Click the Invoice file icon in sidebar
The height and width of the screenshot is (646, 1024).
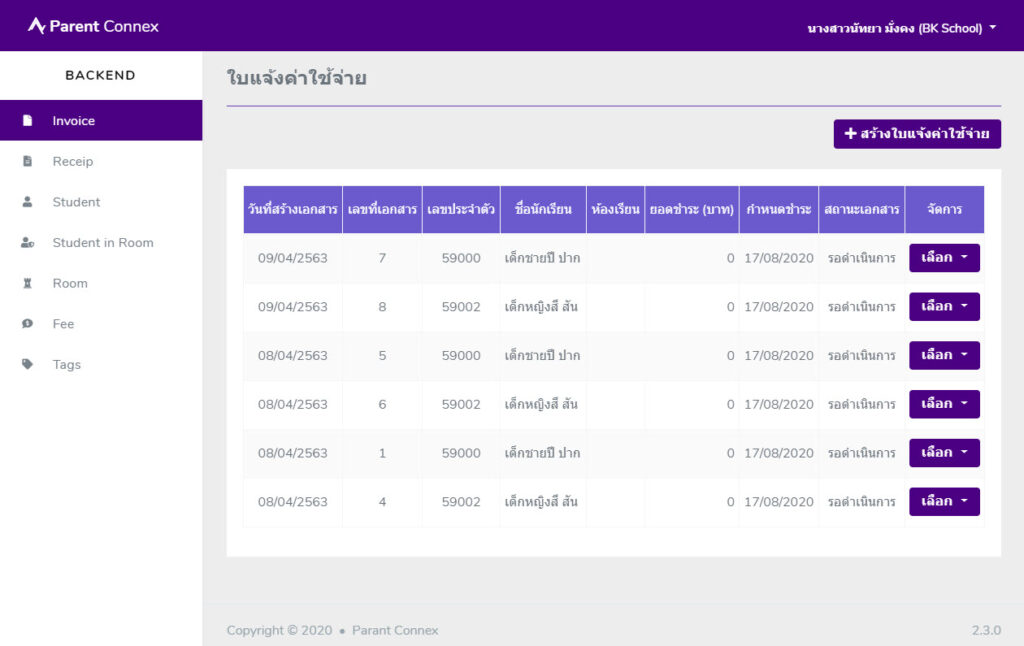click(x=27, y=121)
